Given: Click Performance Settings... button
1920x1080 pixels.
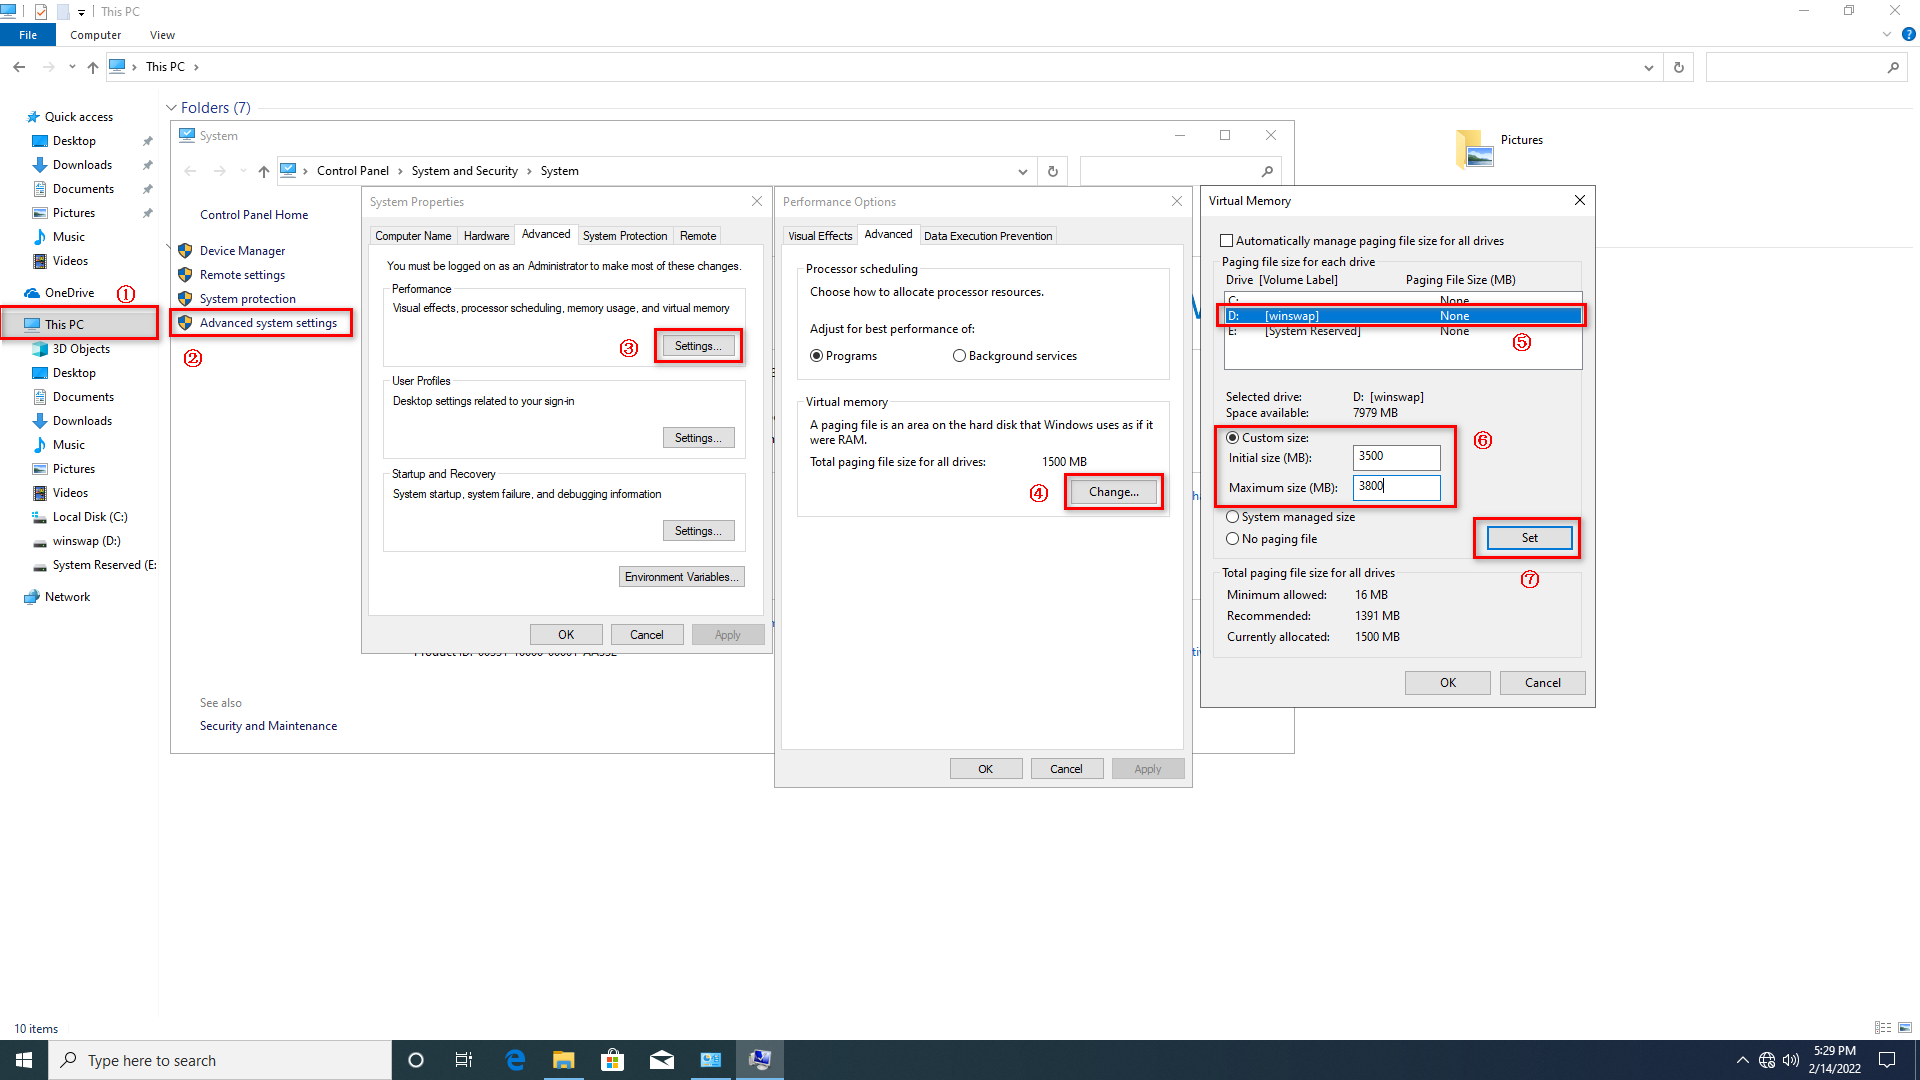Looking at the screenshot, I should [698, 346].
